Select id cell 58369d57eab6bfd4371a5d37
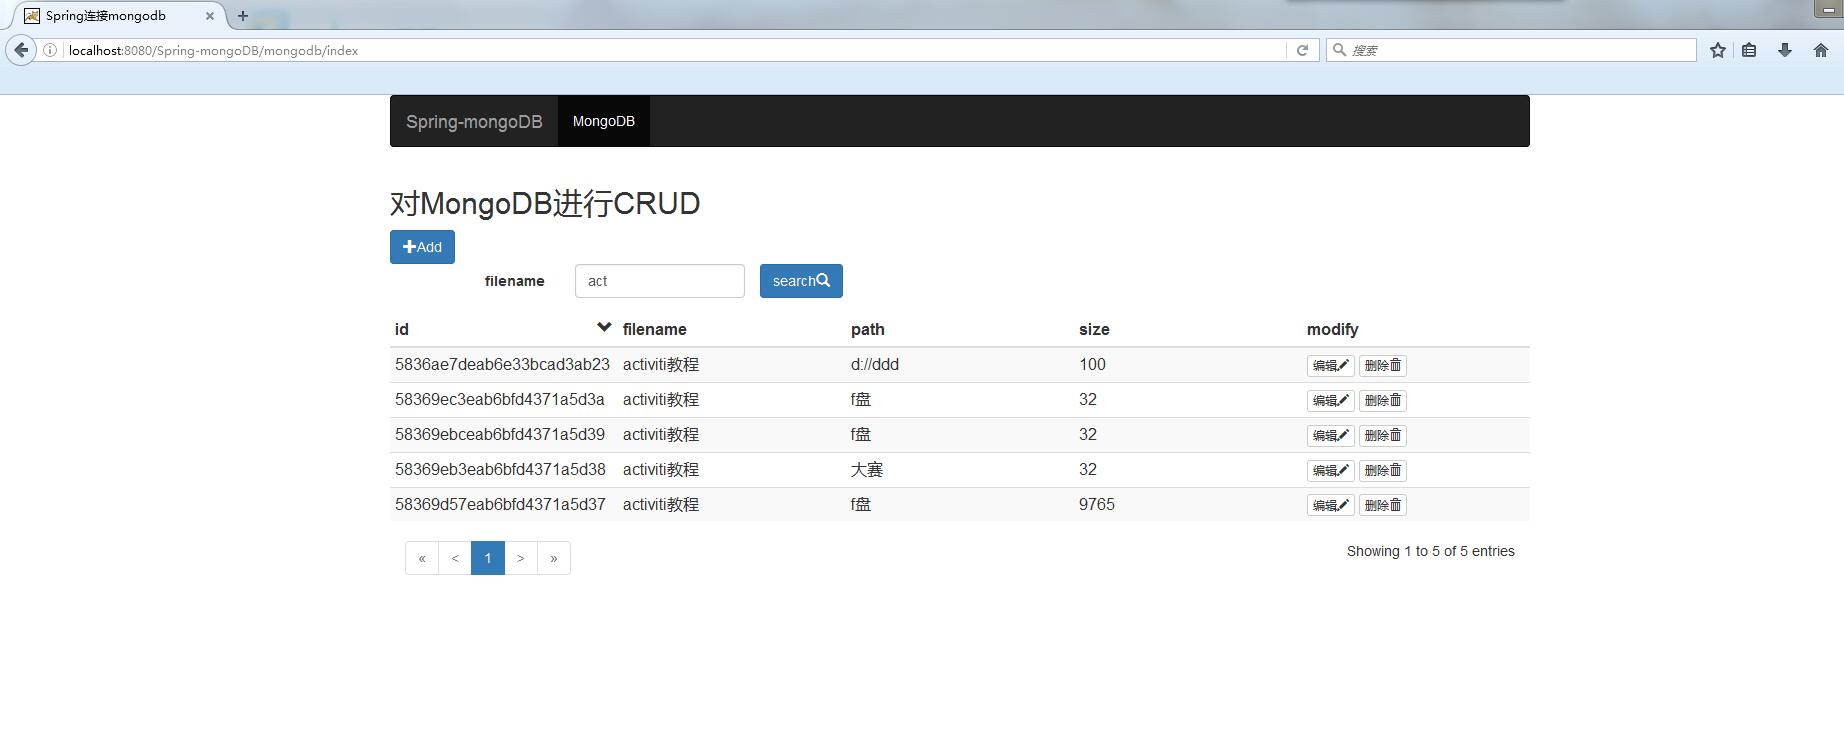This screenshot has width=1844, height=733. click(500, 505)
